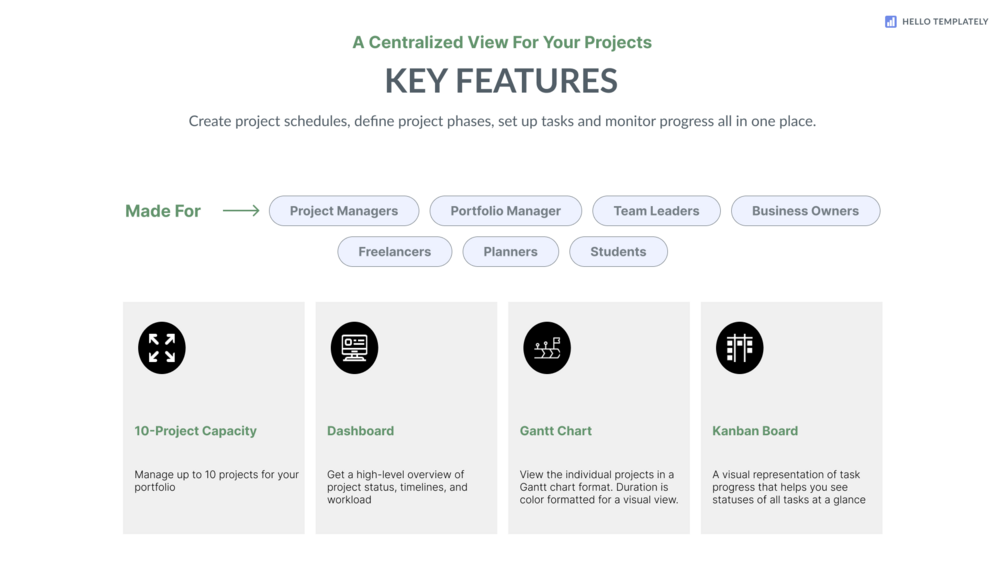The height and width of the screenshot is (565, 1005).
Task: Click the KEY FEATURES title
Action: (501, 81)
